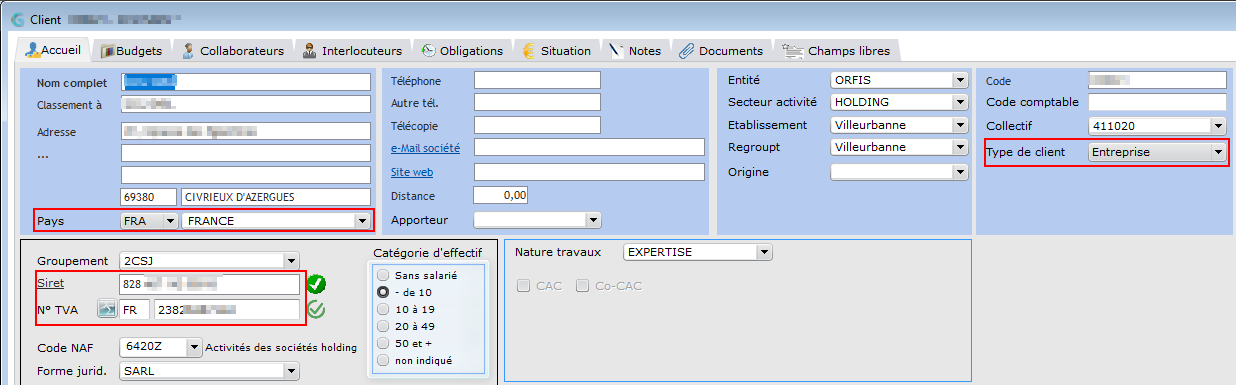Select the 10 à 19 effectif option

point(383,308)
